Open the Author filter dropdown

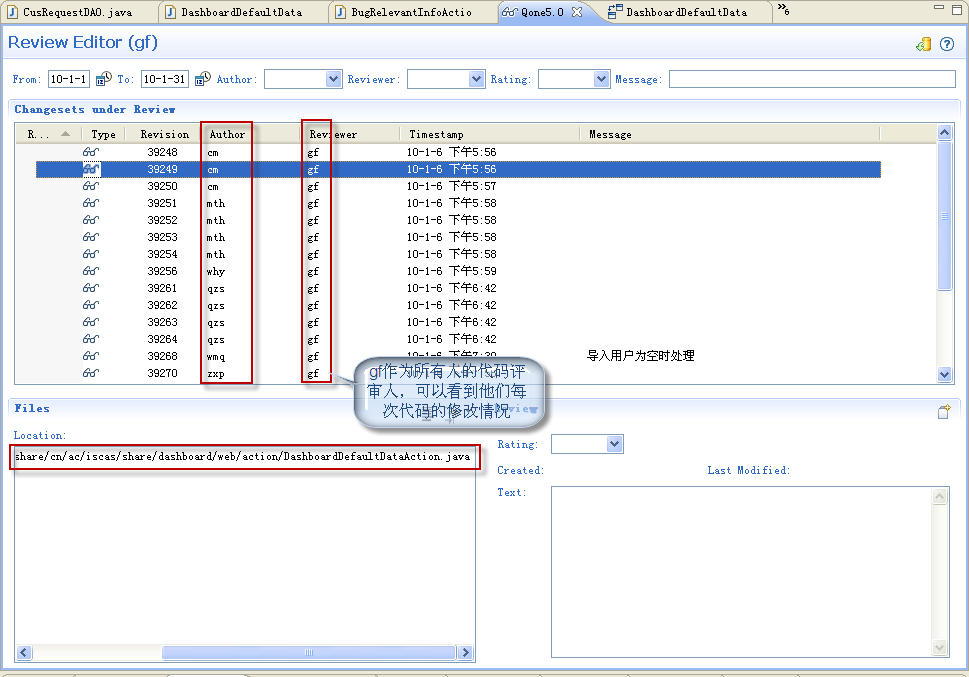coord(333,79)
